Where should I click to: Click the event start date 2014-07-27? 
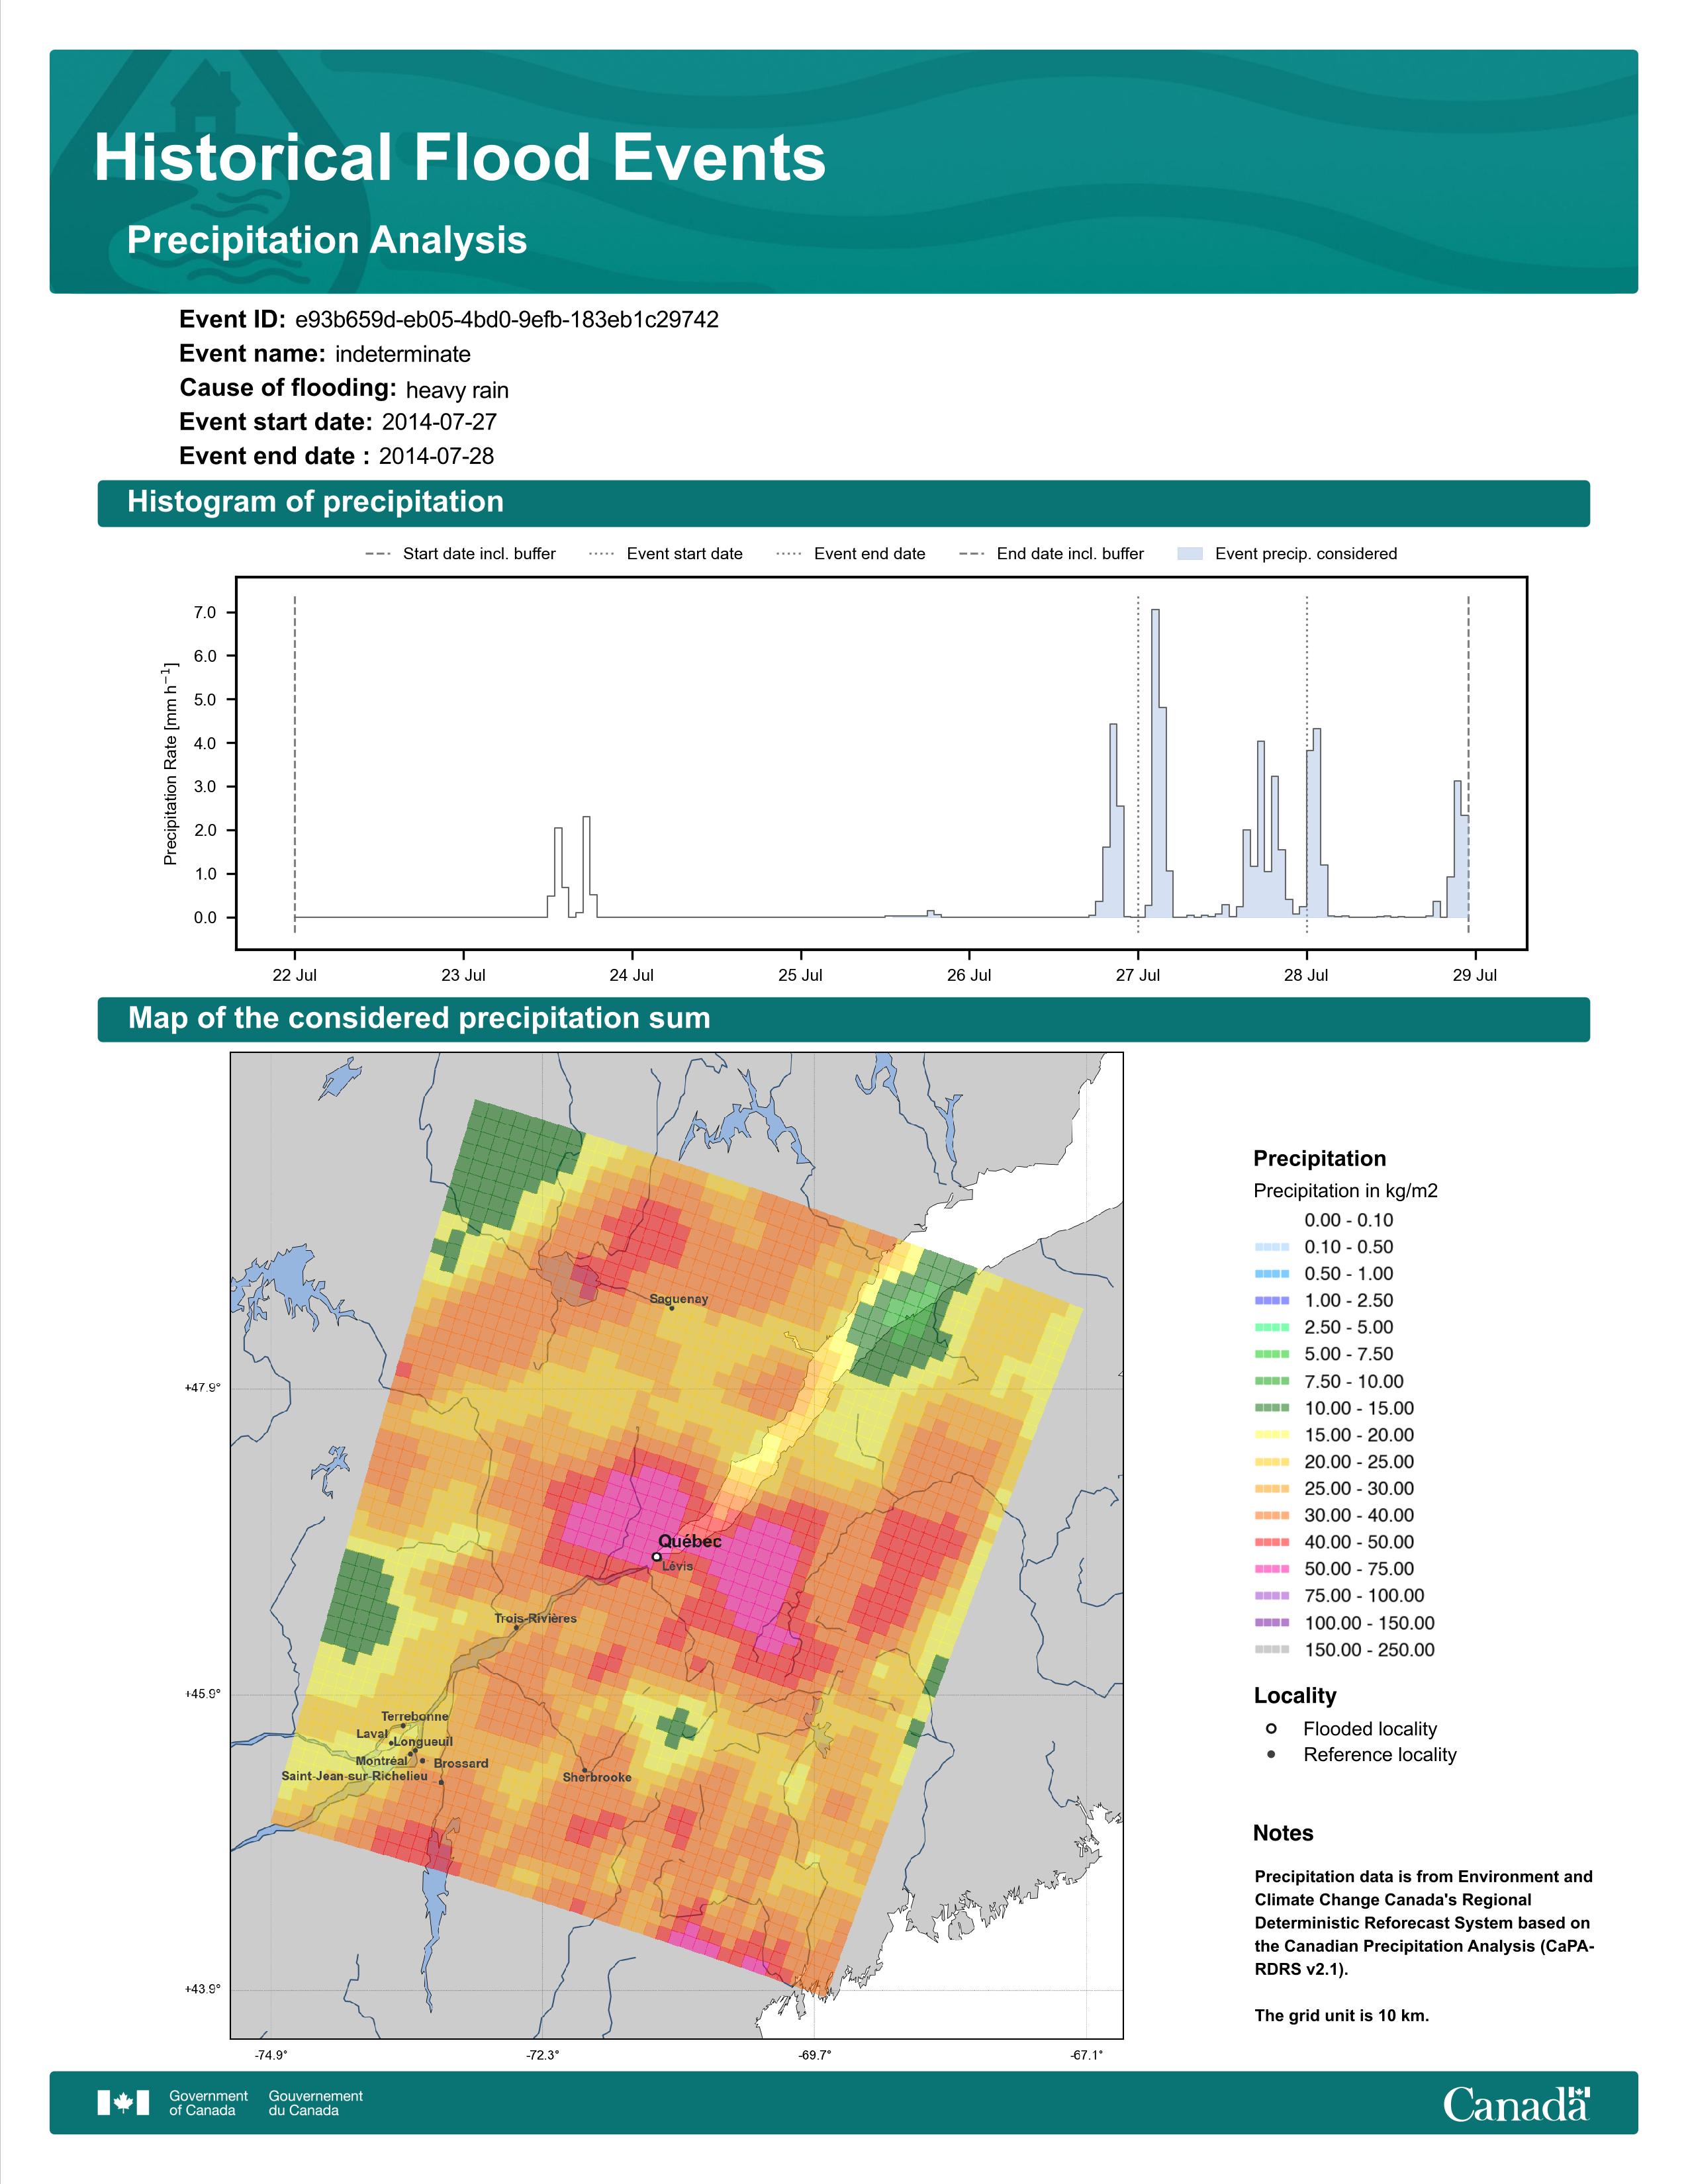[439, 422]
